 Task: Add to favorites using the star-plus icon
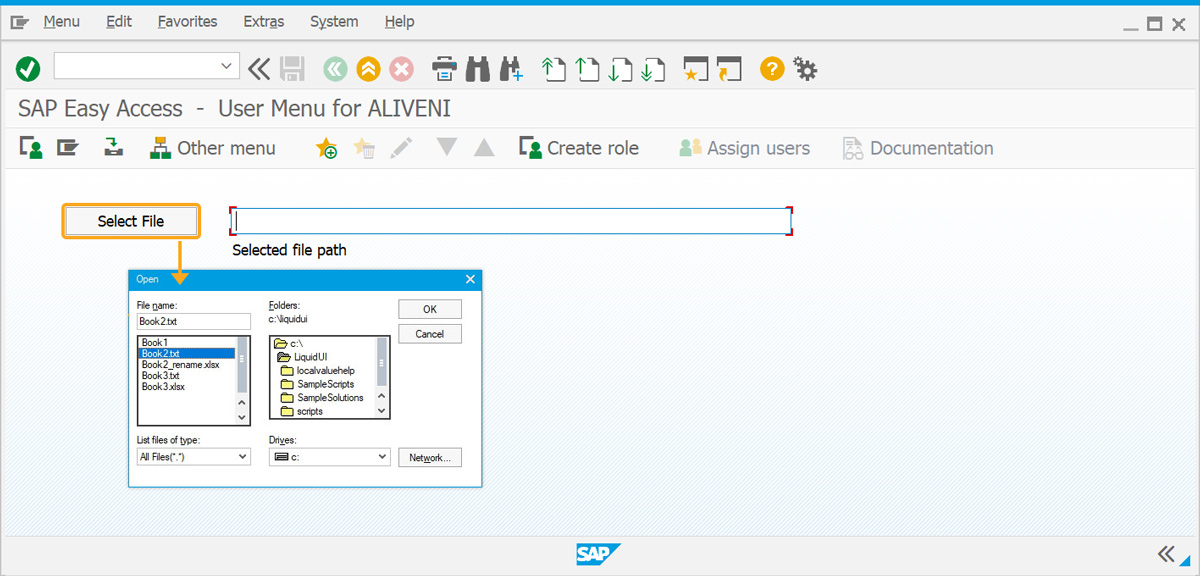[x=326, y=148]
